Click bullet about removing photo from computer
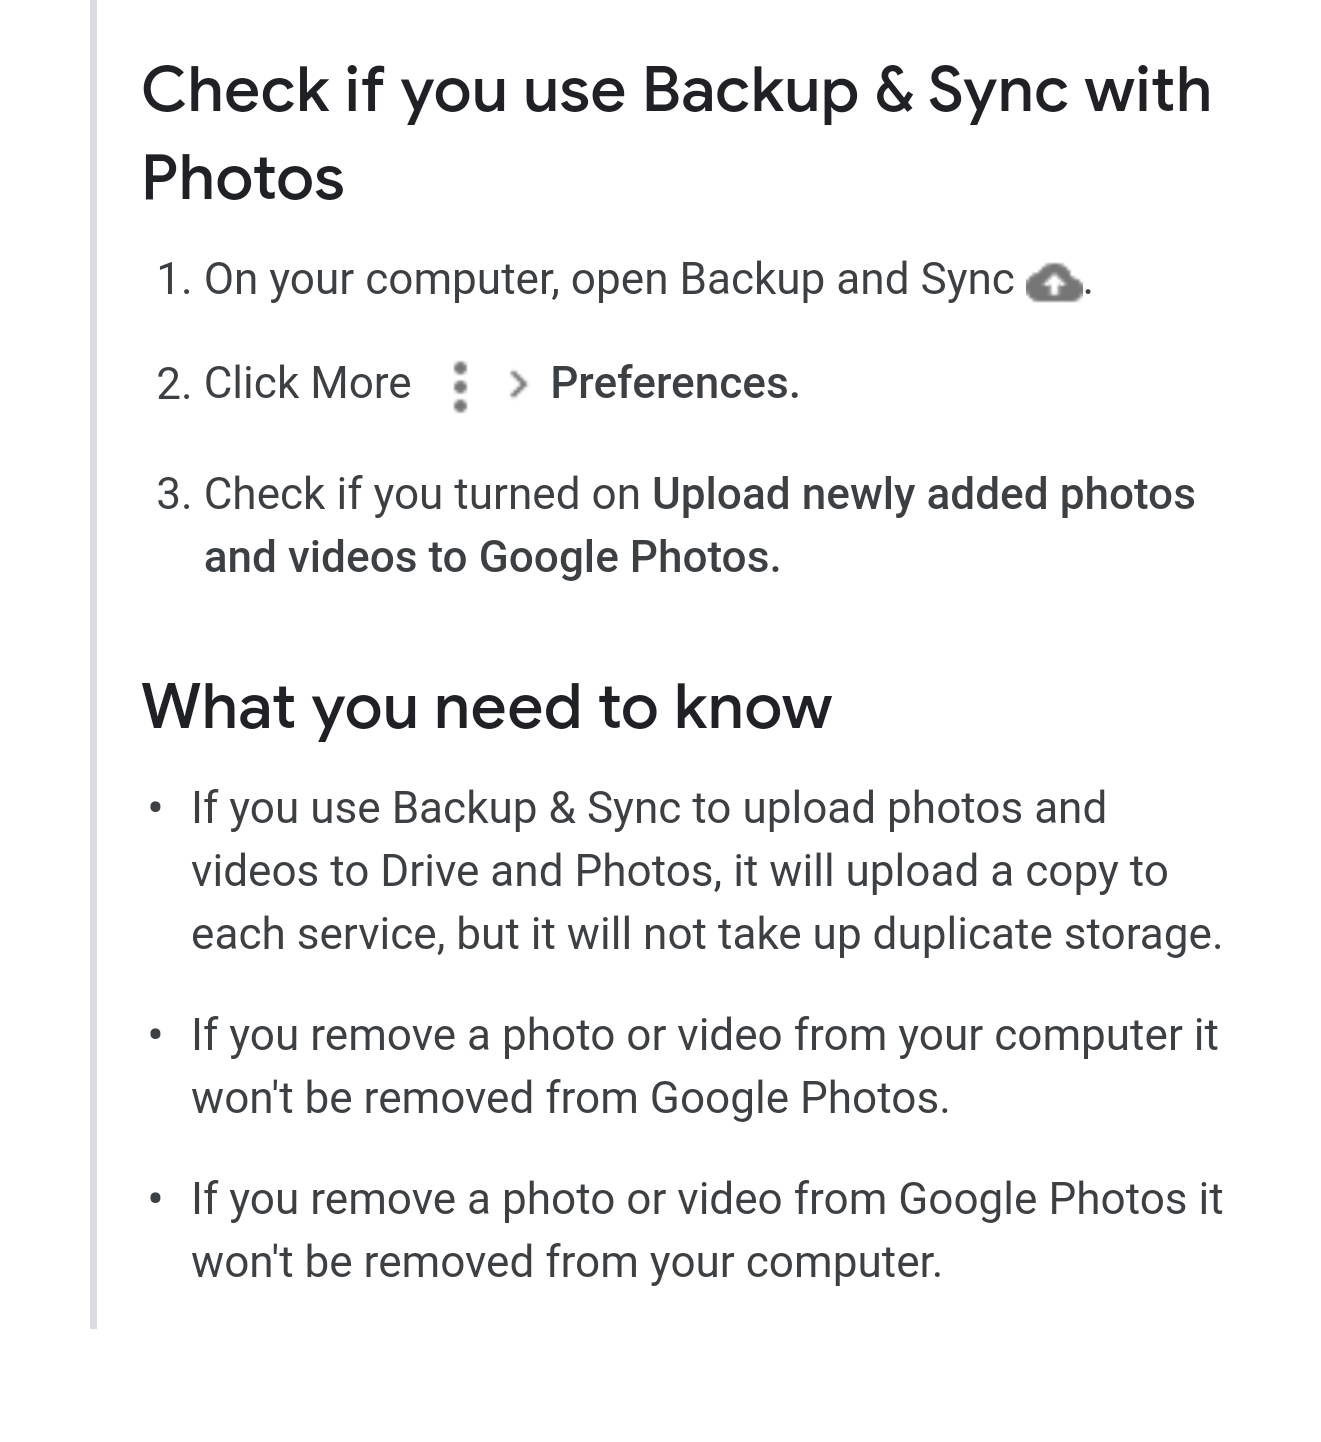Screen dimensions: 1321x1442 pos(704,1066)
